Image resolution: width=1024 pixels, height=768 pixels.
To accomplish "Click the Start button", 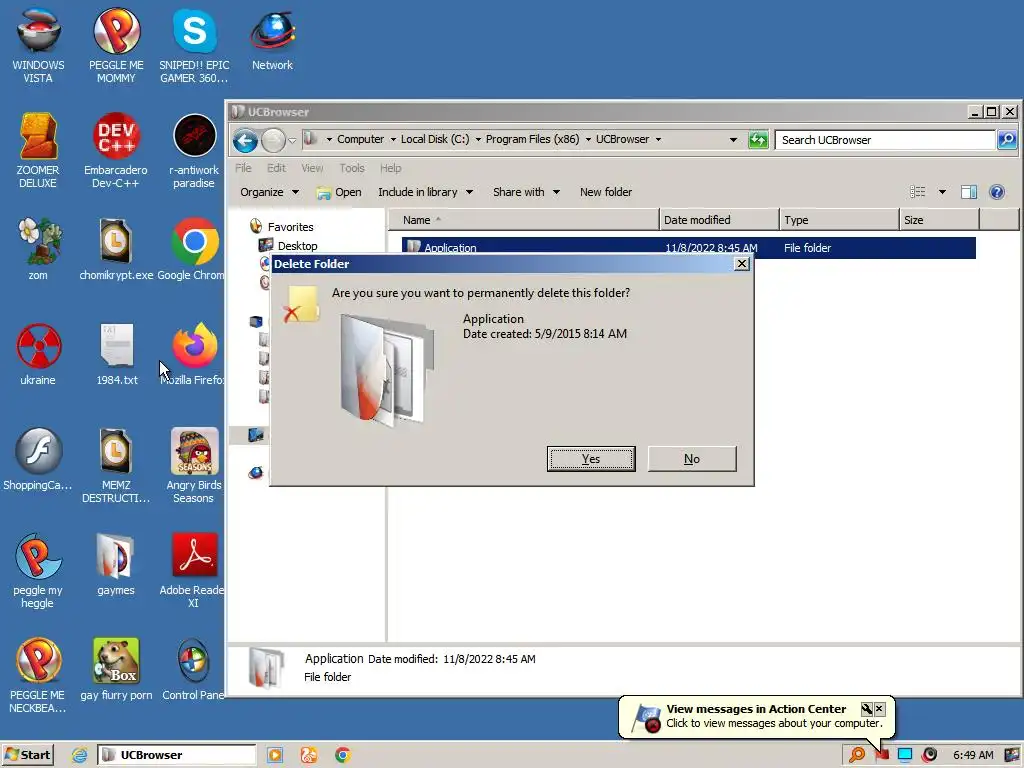I will pos(27,755).
